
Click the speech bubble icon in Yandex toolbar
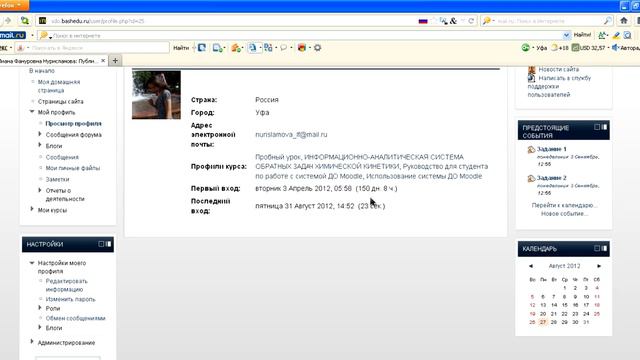coord(284,48)
